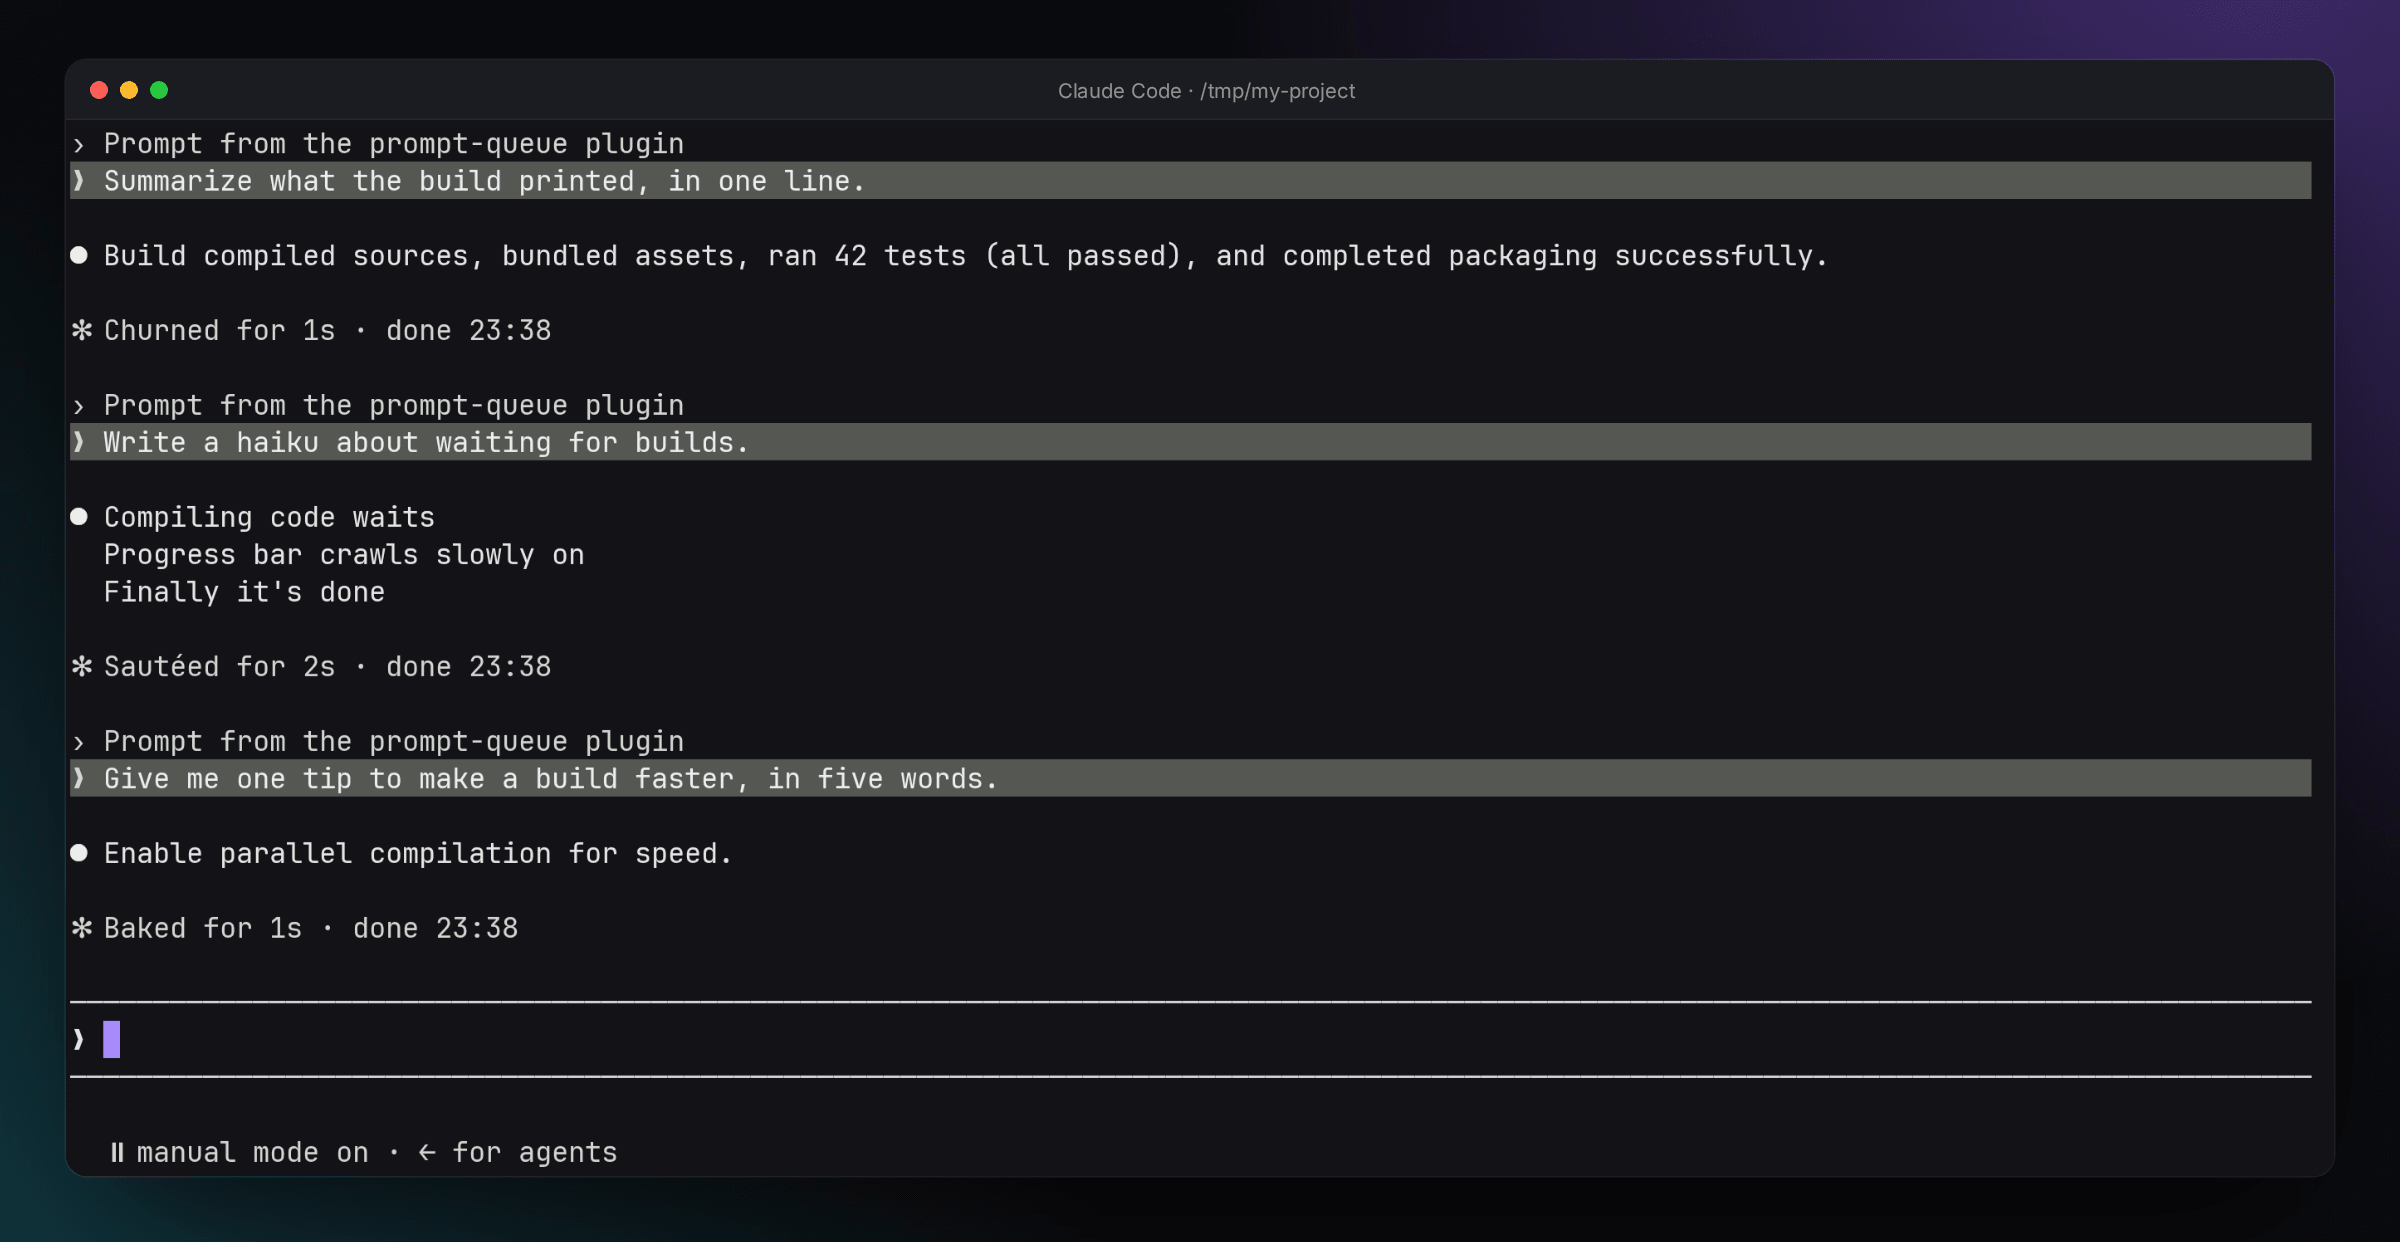This screenshot has width=2400, height=1242.
Task: Click the response 'Build compiled sources, bundled assets'
Action: [x=965, y=256]
